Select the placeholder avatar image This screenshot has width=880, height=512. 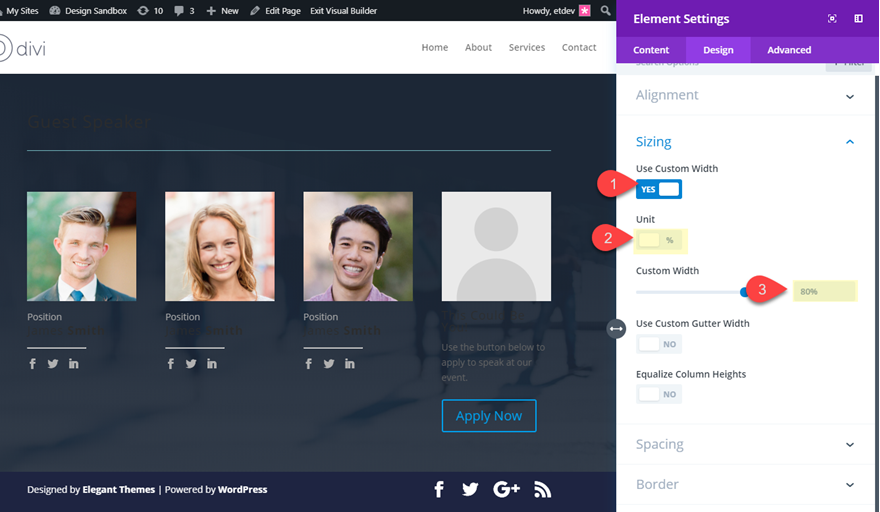click(496, 246)
